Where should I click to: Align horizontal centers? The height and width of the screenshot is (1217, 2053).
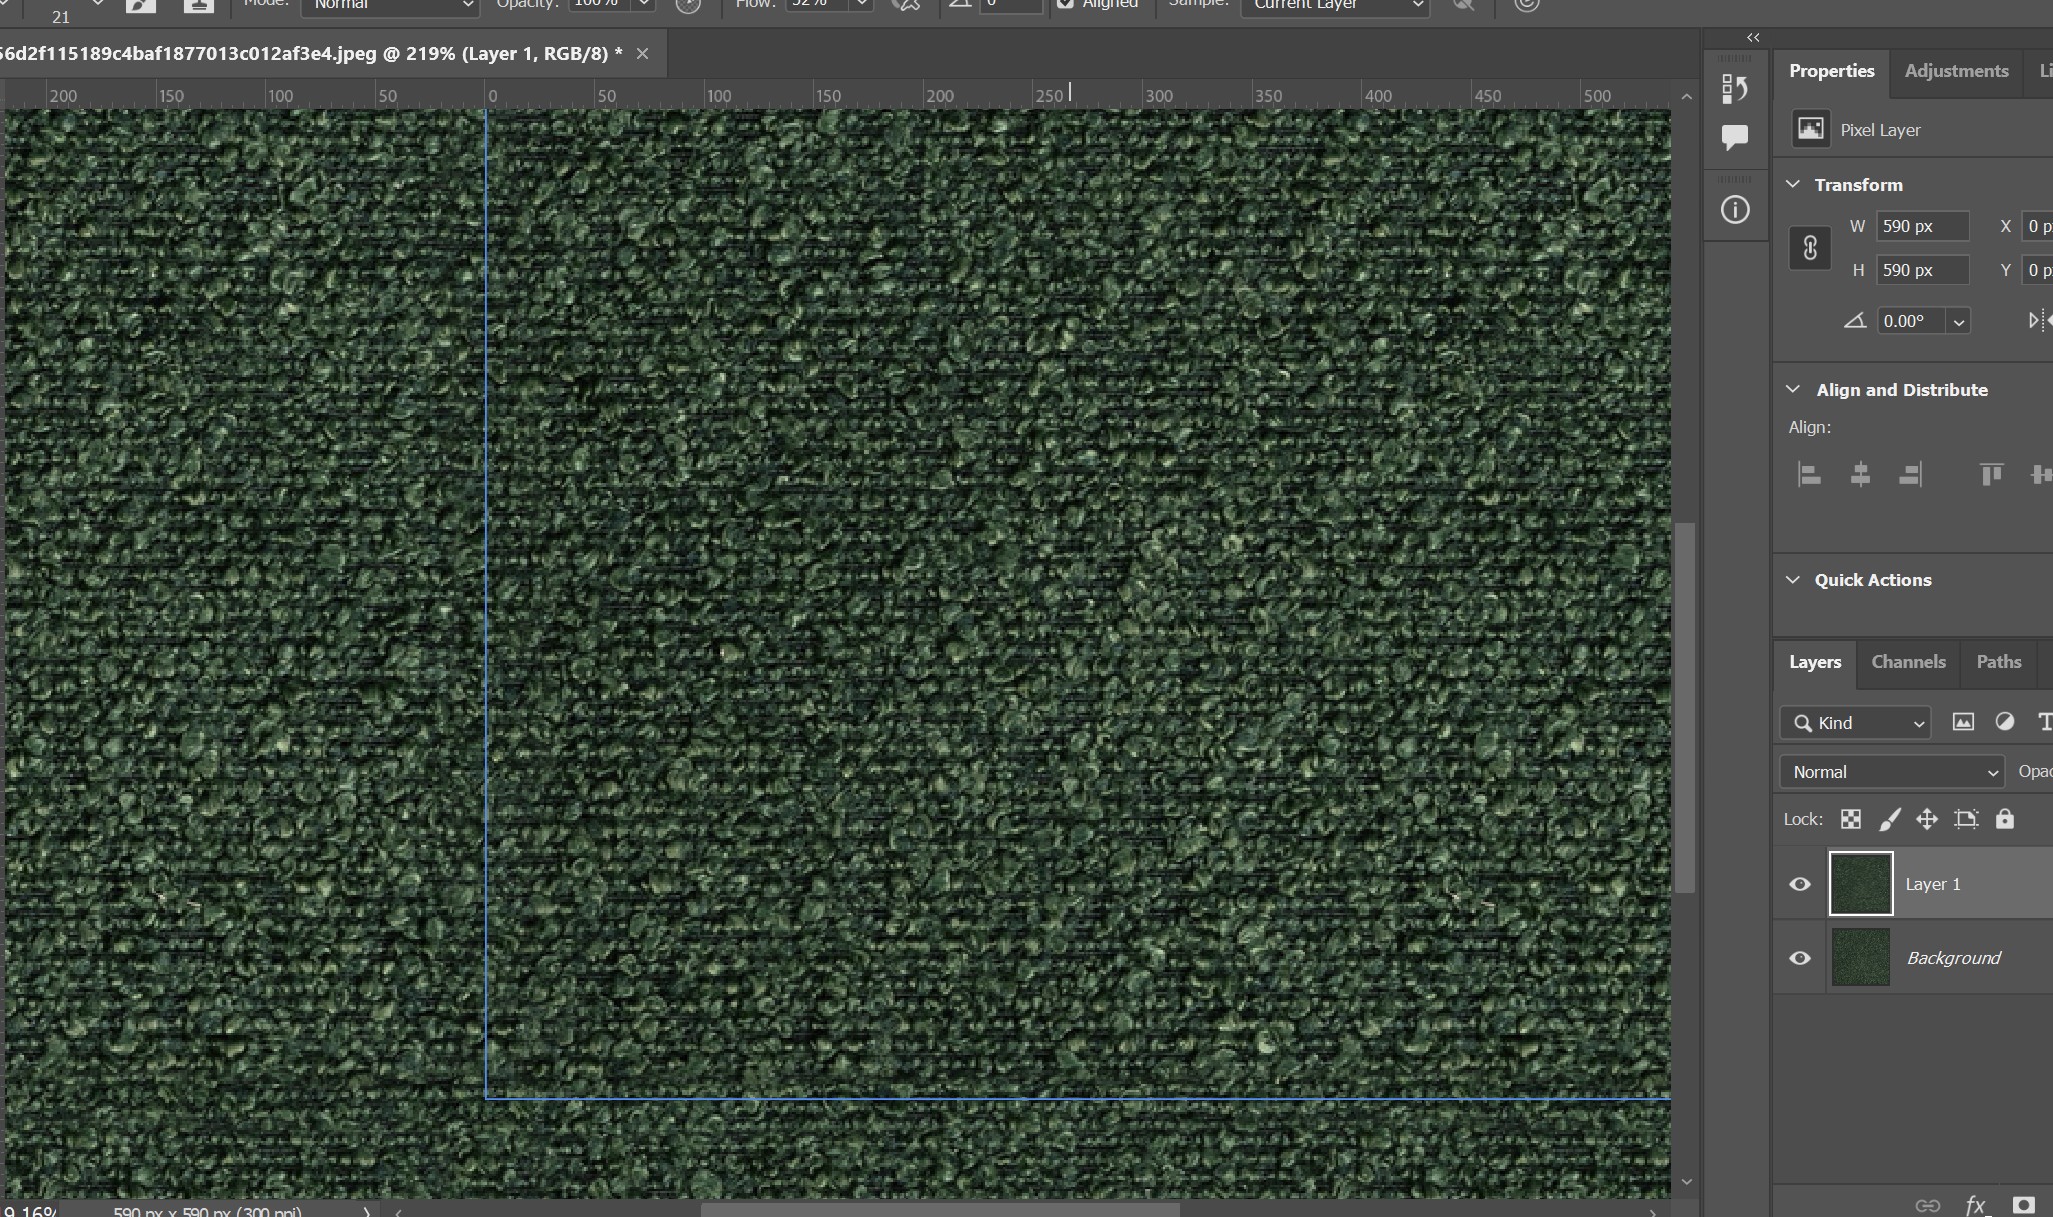pos(1860,474)
